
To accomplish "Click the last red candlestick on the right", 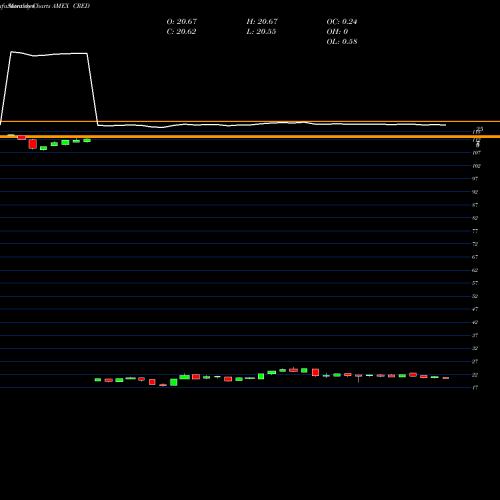I will point(446,378).
